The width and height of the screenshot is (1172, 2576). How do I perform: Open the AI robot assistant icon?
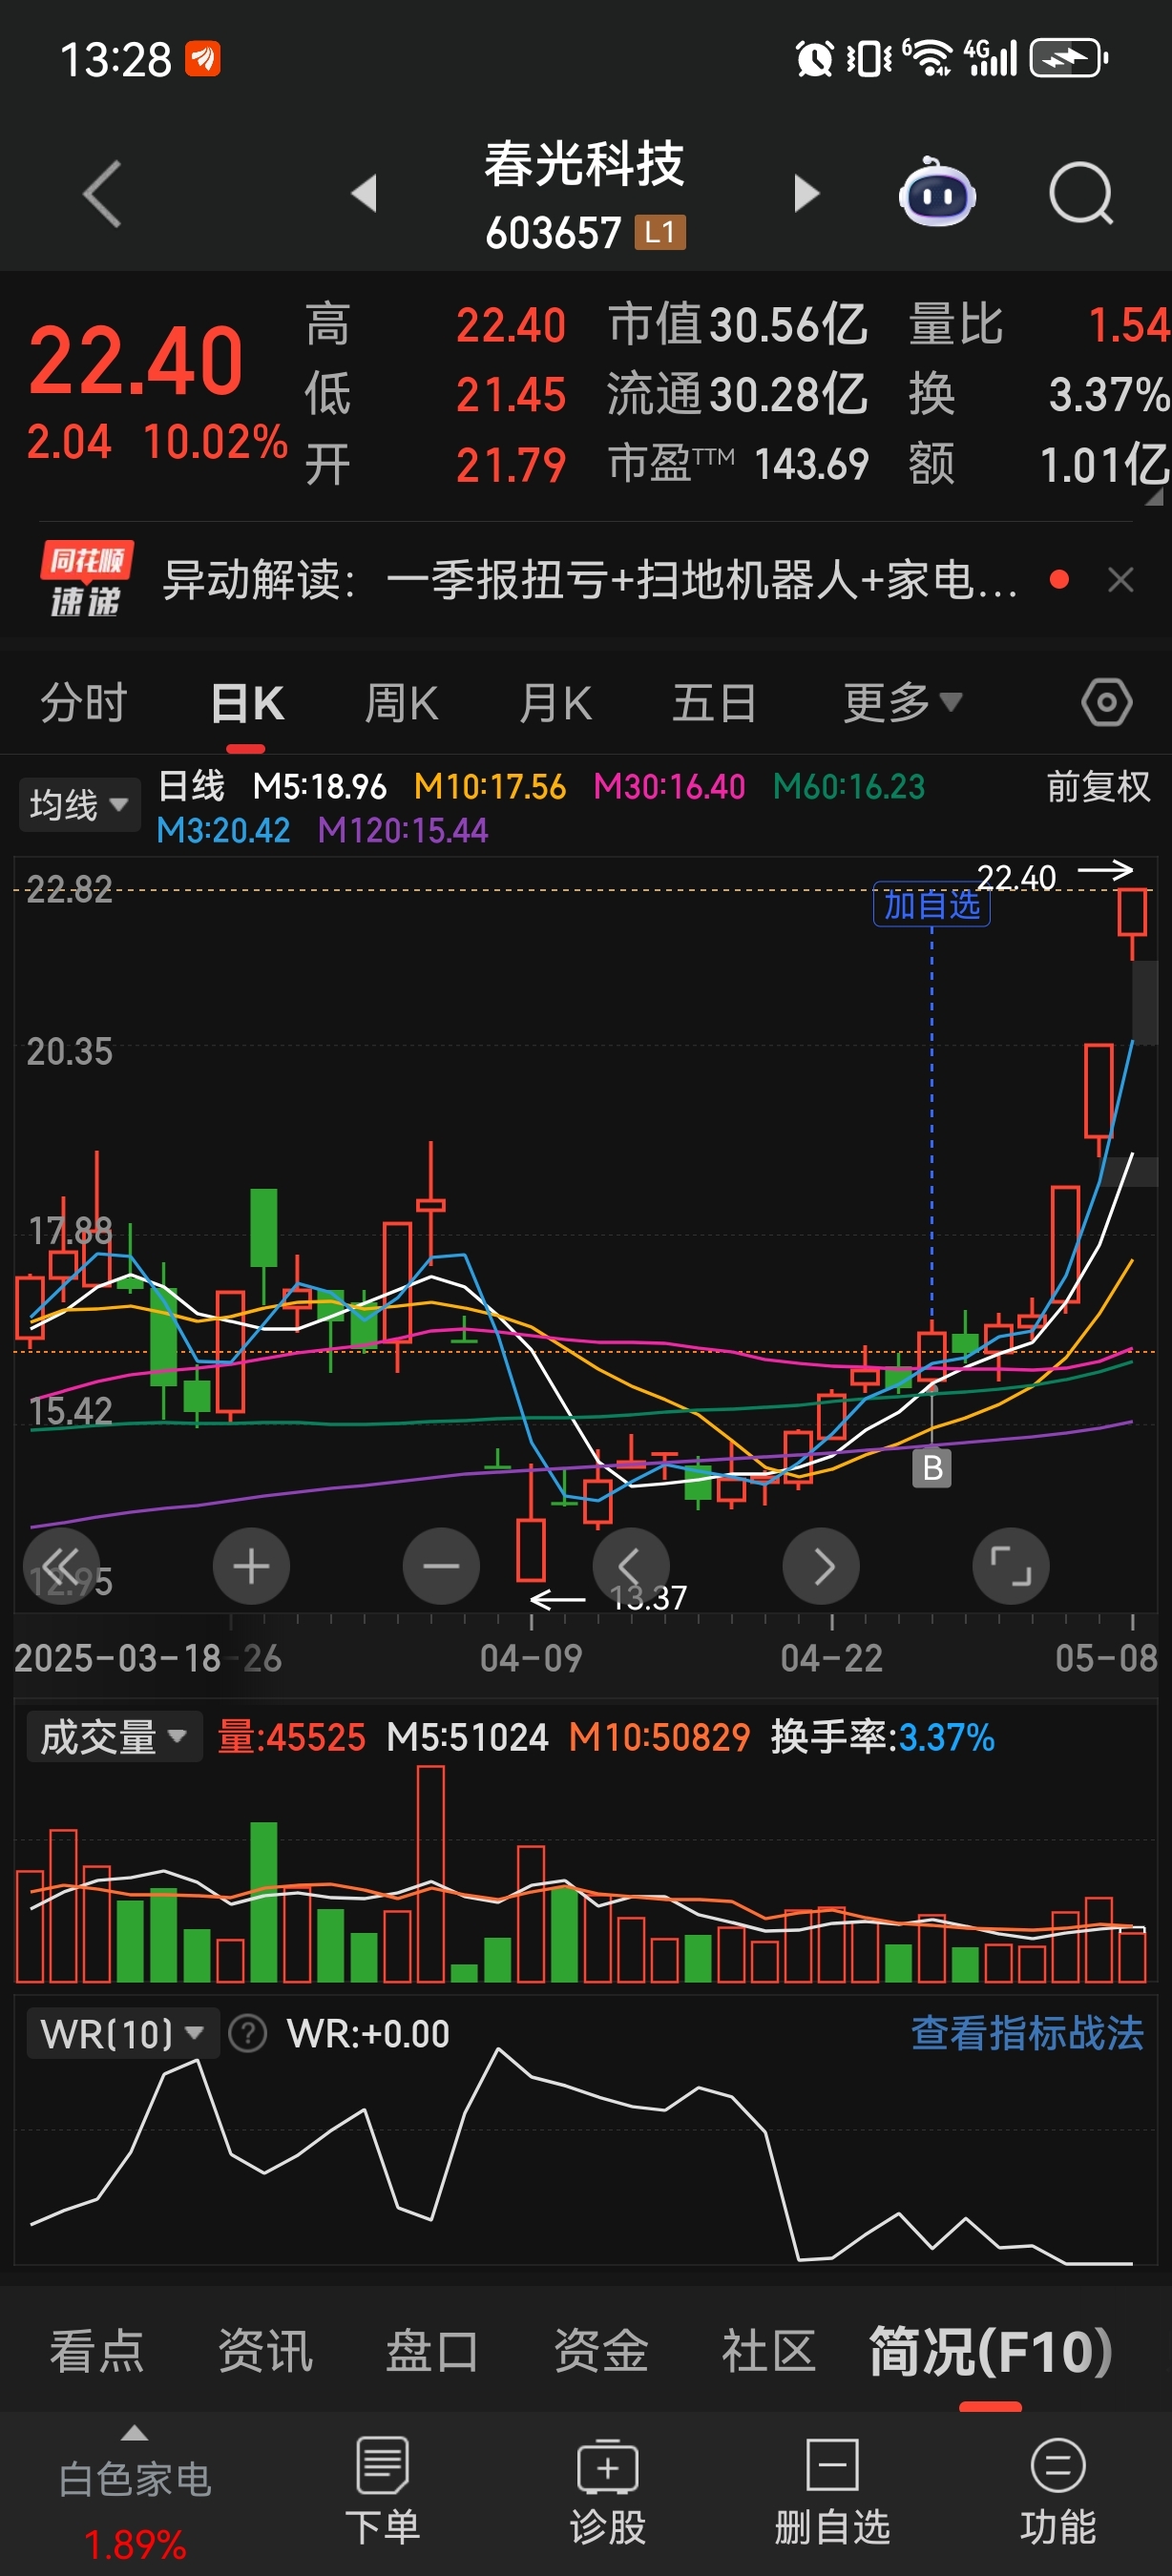937,192
